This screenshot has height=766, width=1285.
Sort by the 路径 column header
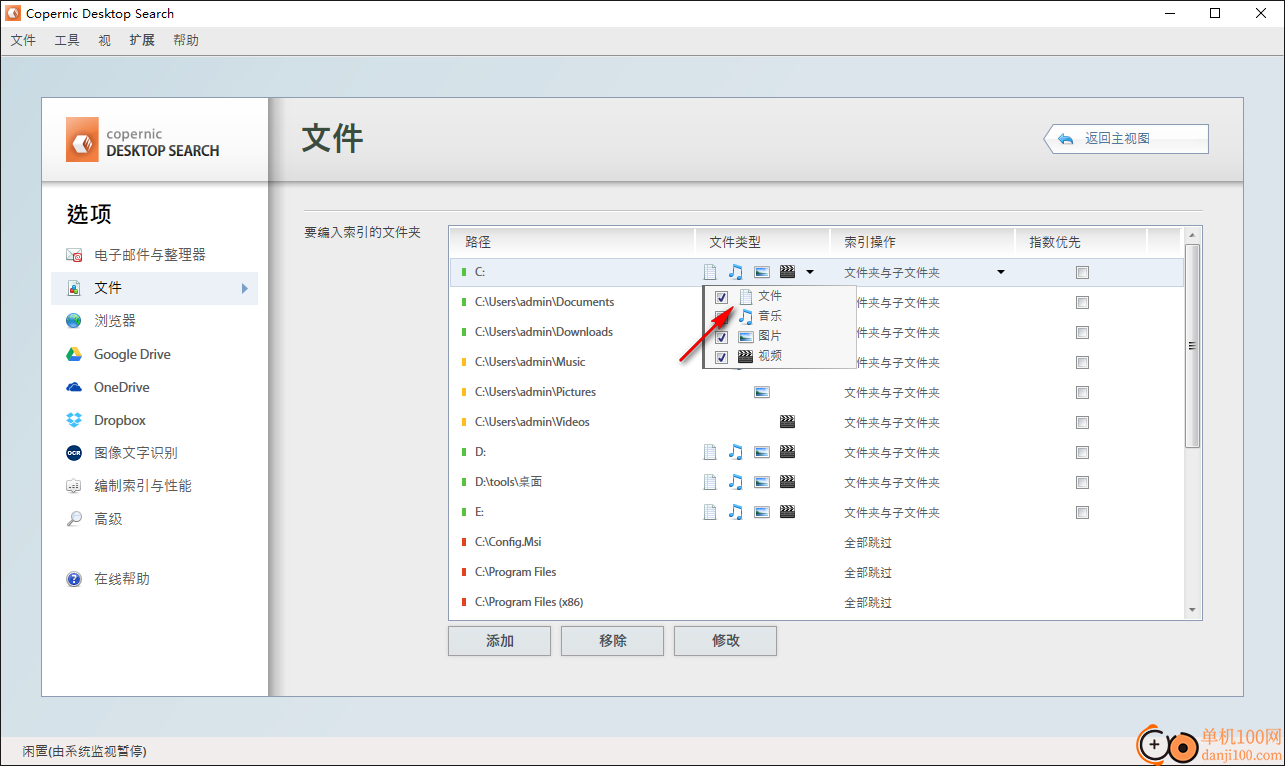click(x=572, y=242)
